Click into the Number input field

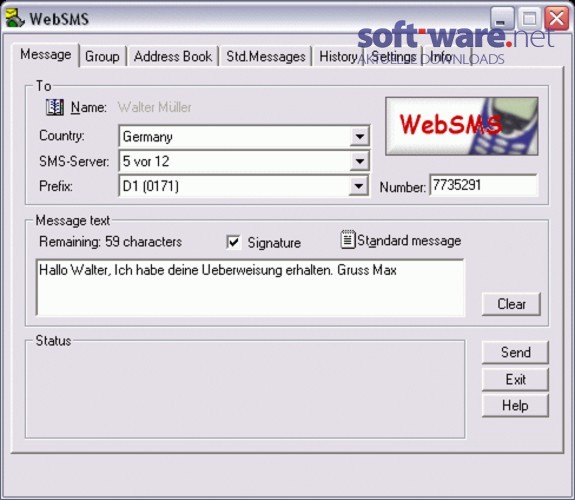pyautogui.click(x=483, y=185)
